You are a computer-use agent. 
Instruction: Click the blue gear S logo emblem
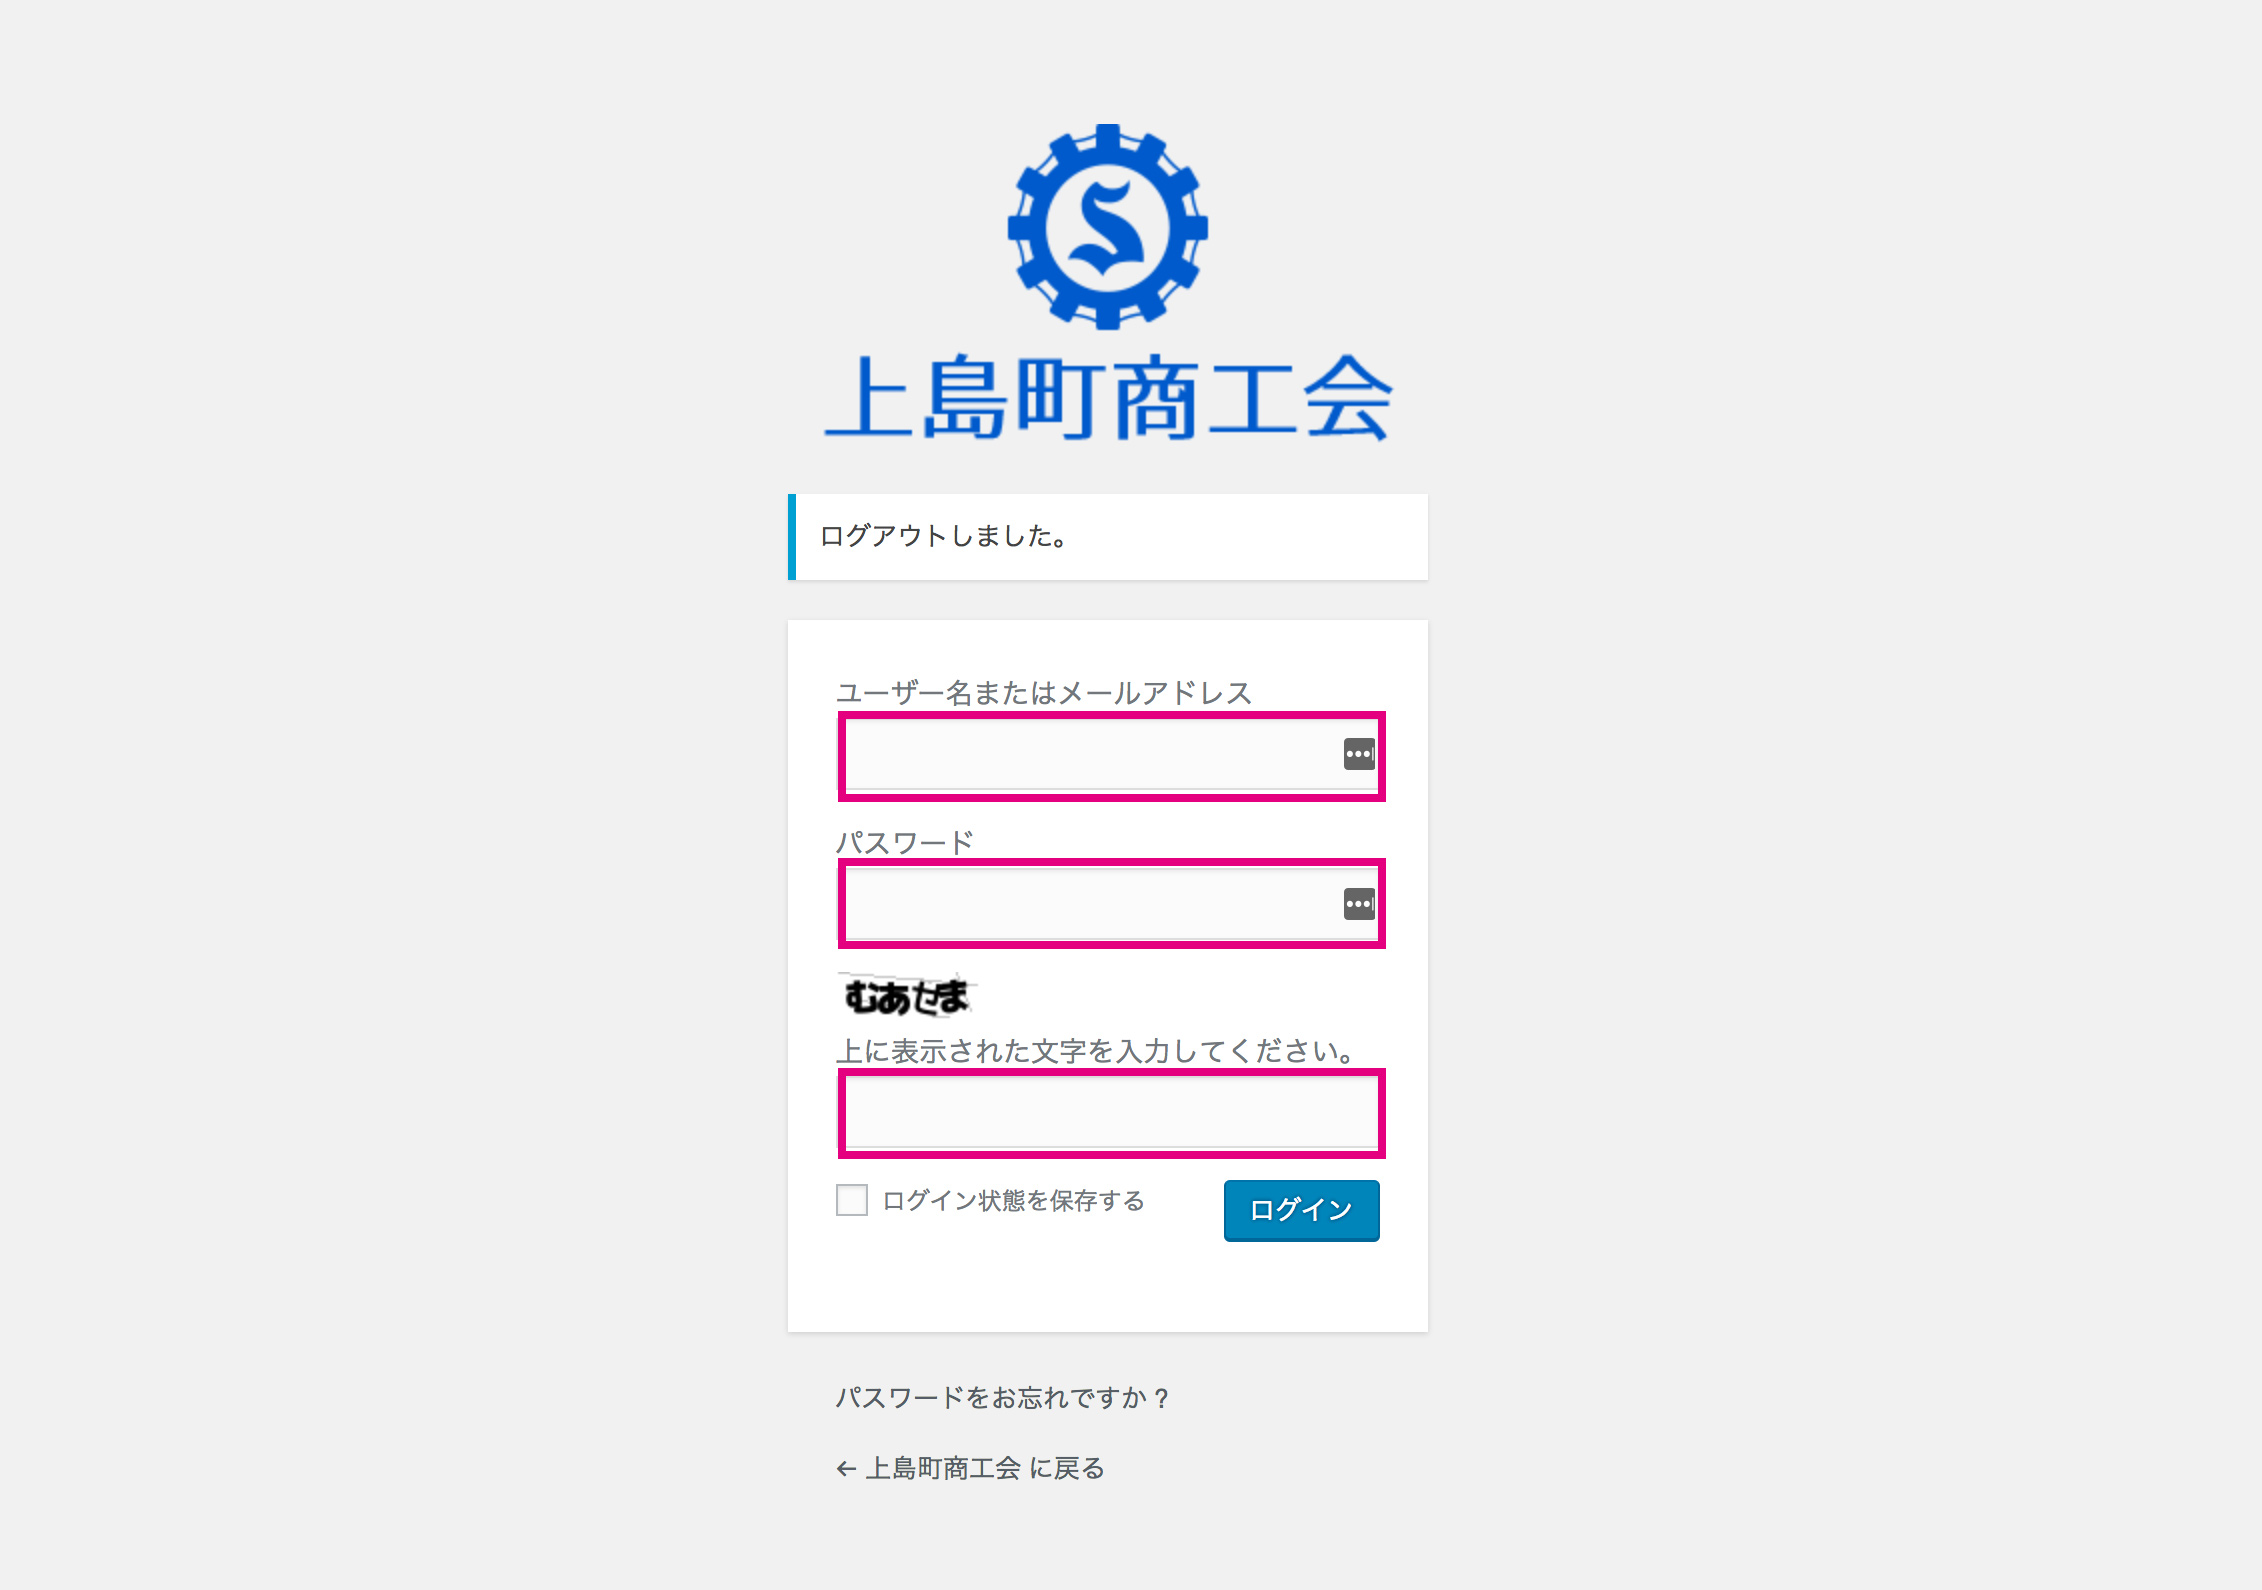tap(1108, 227)
